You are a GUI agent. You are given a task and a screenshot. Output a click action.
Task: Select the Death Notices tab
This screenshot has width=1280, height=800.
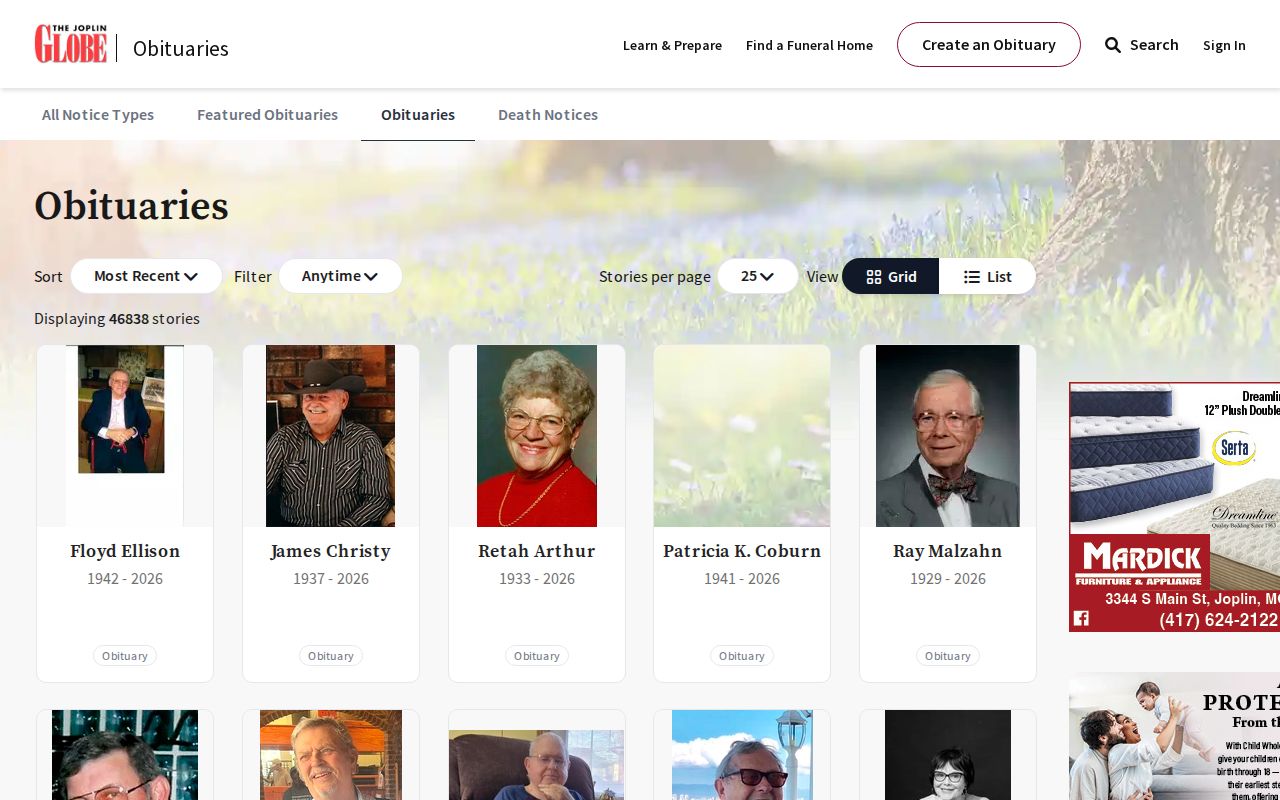[x=548, y=115]
